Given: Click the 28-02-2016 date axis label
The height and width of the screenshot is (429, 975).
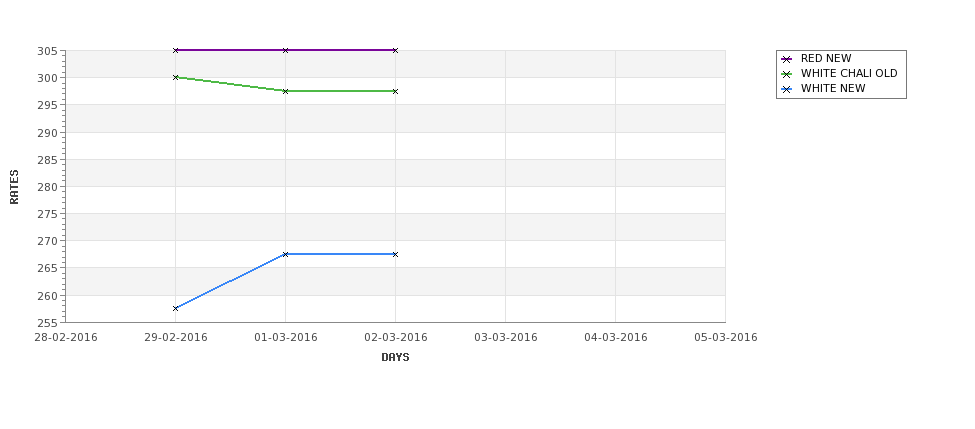Looking at the screenshot, I should 66,338.
